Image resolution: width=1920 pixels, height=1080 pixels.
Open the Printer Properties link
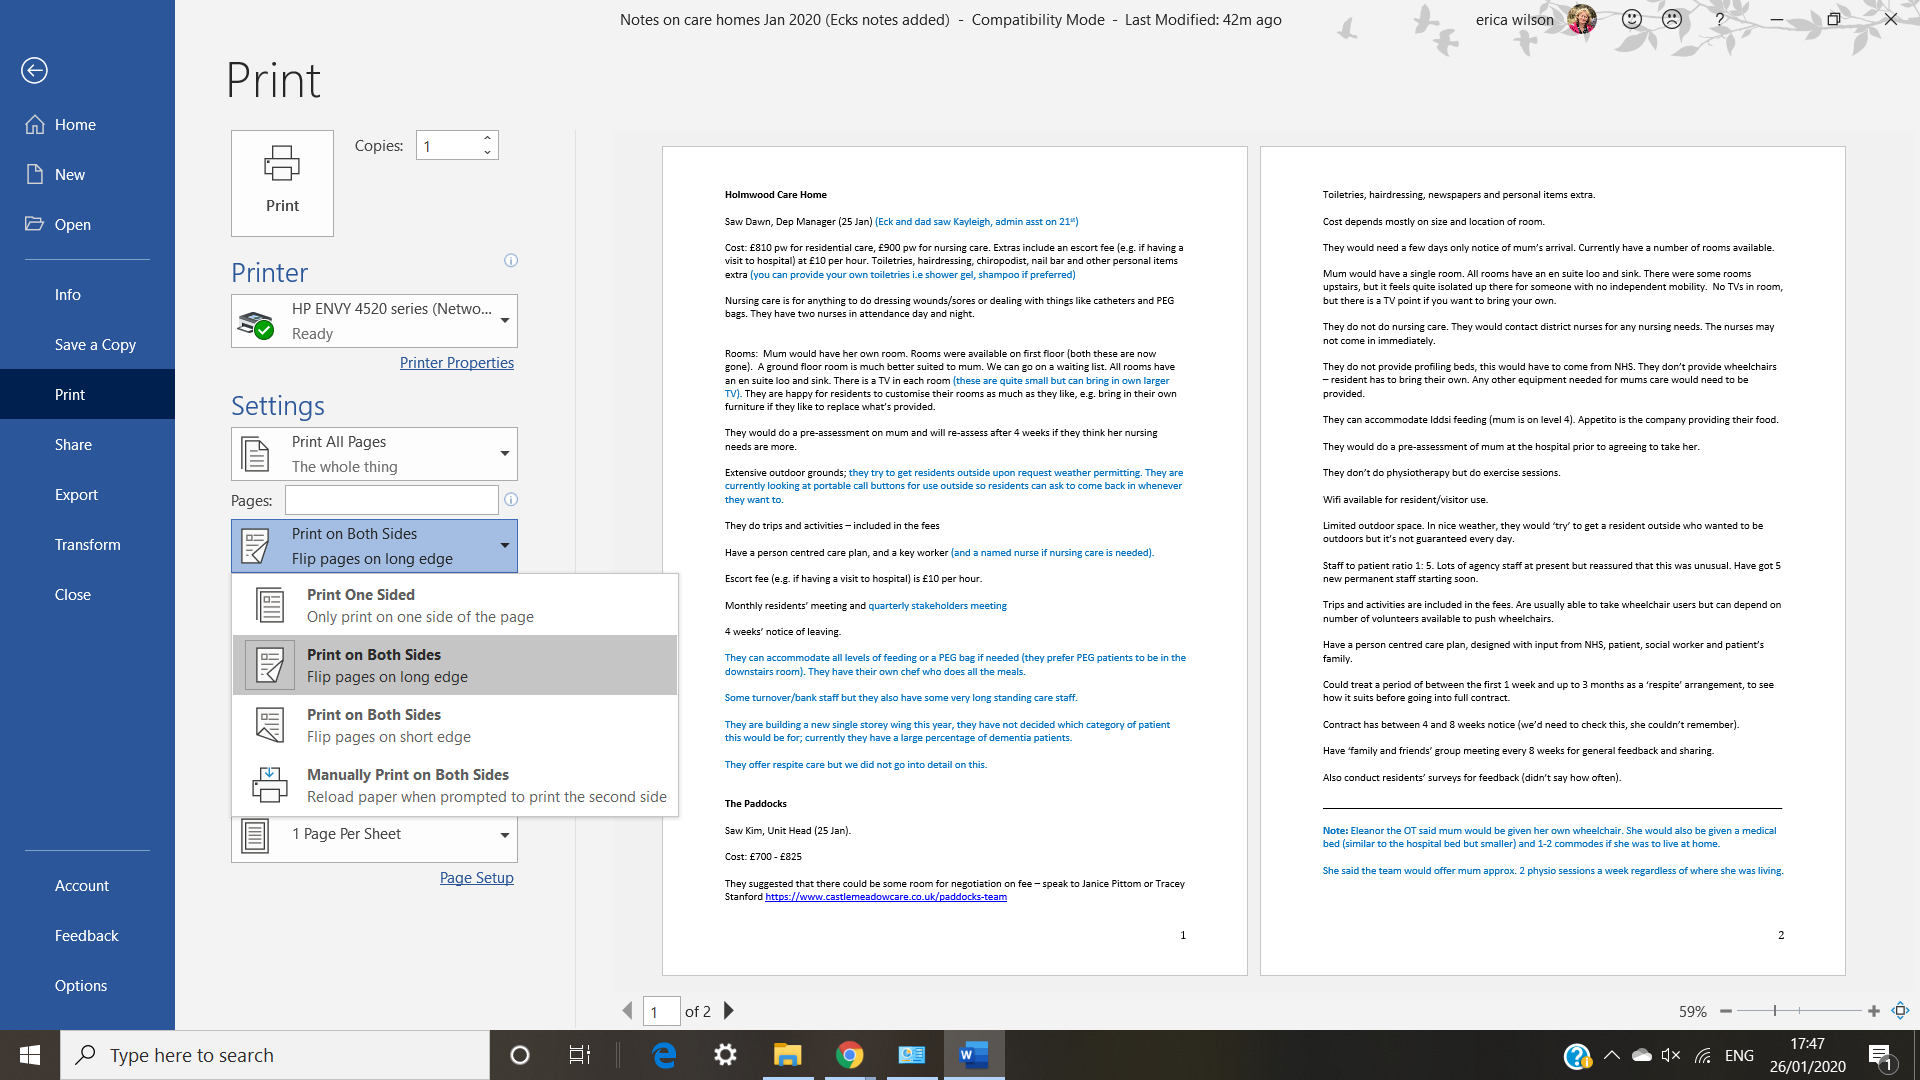pyautogui.click(x=457, y=363)
